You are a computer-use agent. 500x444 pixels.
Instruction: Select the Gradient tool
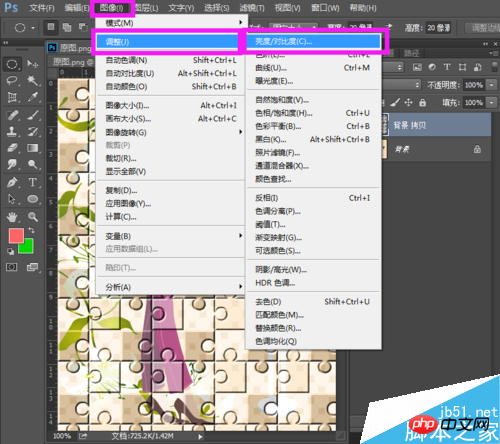tap(32, 148)
